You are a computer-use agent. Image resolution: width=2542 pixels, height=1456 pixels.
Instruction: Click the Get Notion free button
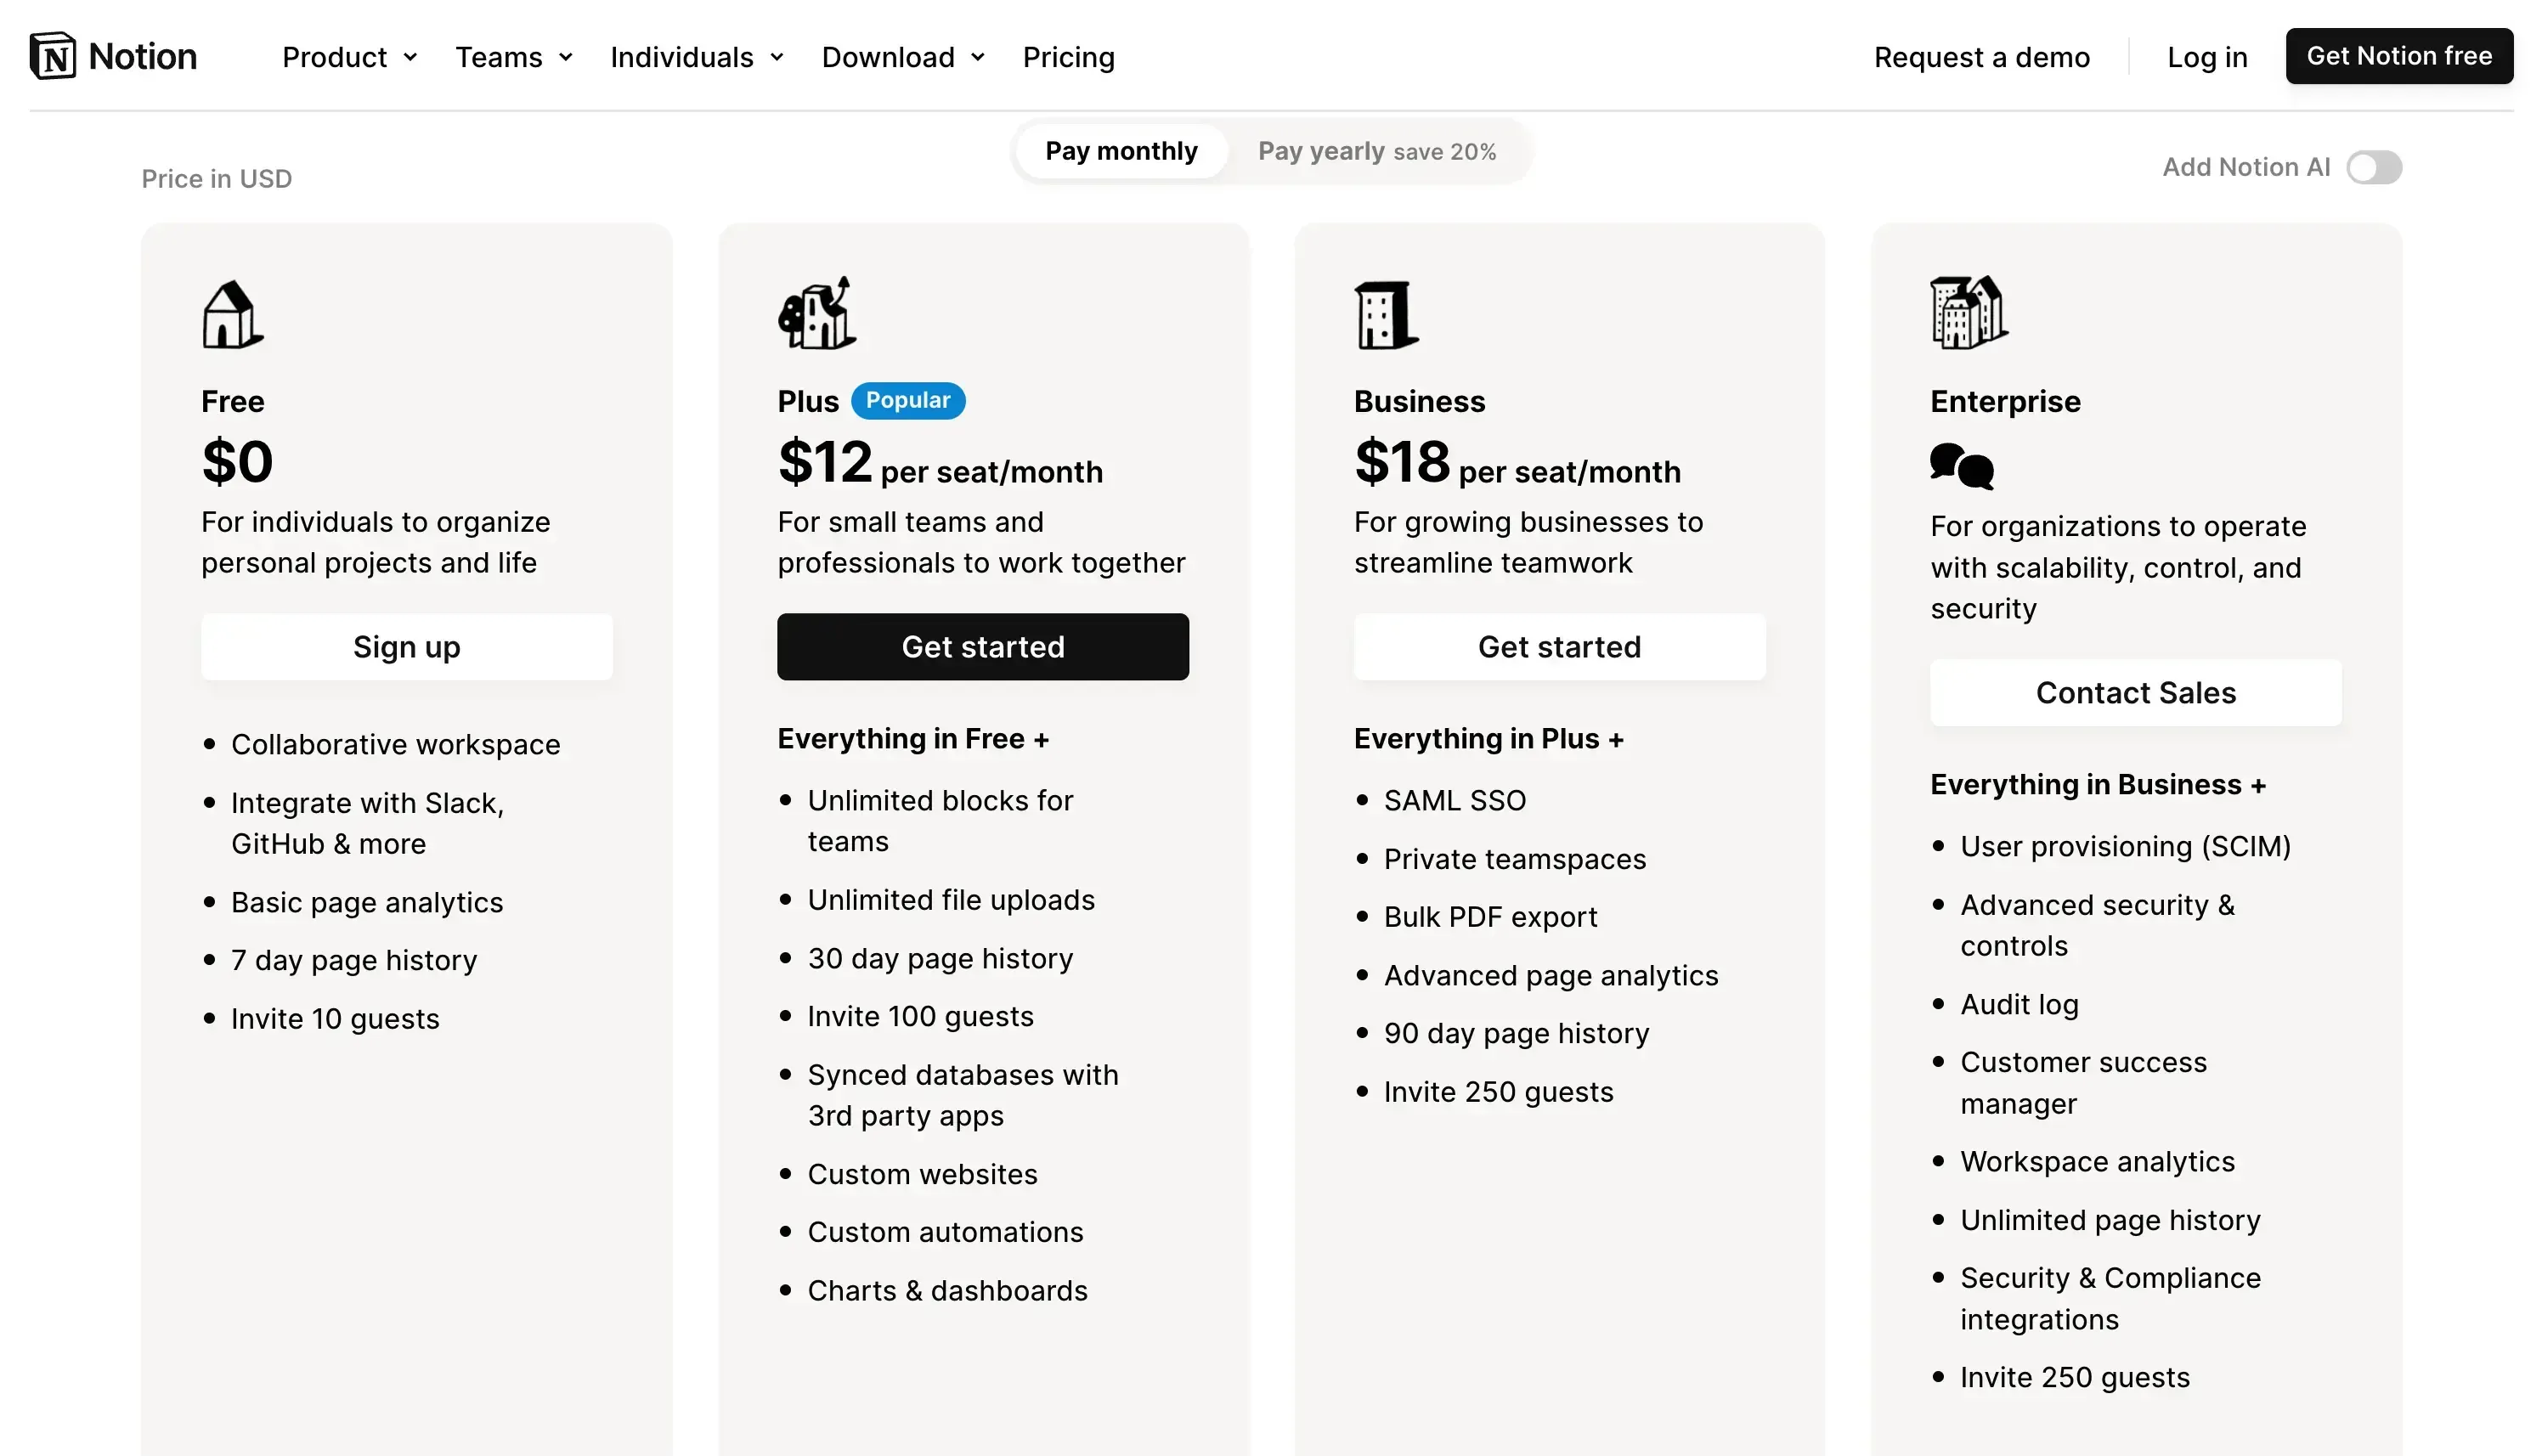point(2399,56)
